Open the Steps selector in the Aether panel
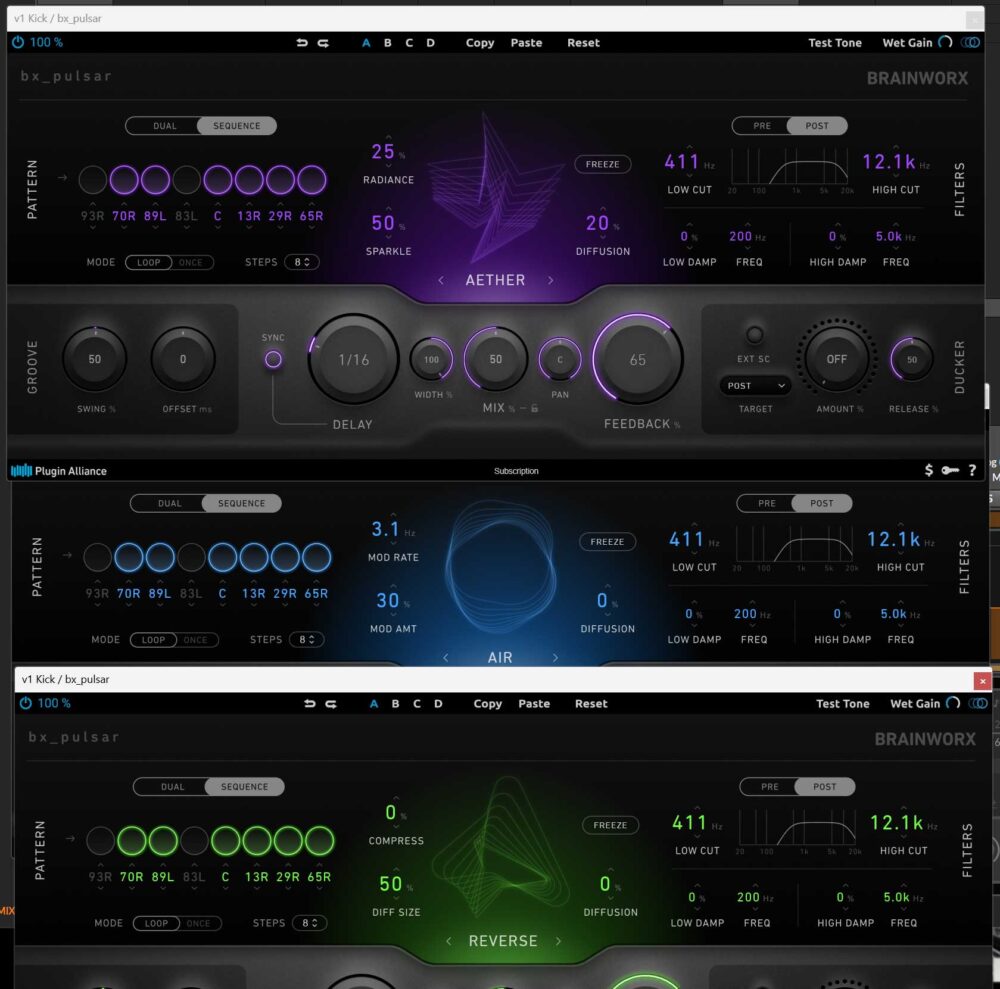Screen dimensions: 1000x989 click(302, 262)
